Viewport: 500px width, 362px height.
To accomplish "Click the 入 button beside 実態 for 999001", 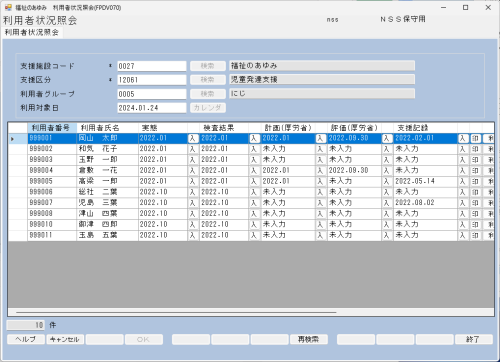I will point(193,138).
